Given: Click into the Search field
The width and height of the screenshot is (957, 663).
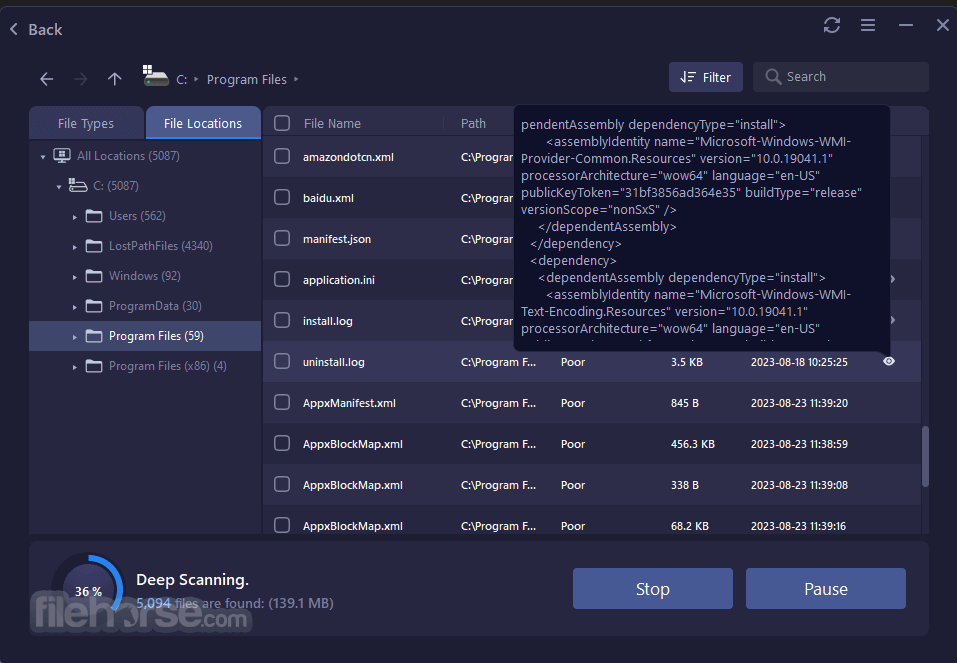Looking at the screenshot, I should [x=841, y=77].
